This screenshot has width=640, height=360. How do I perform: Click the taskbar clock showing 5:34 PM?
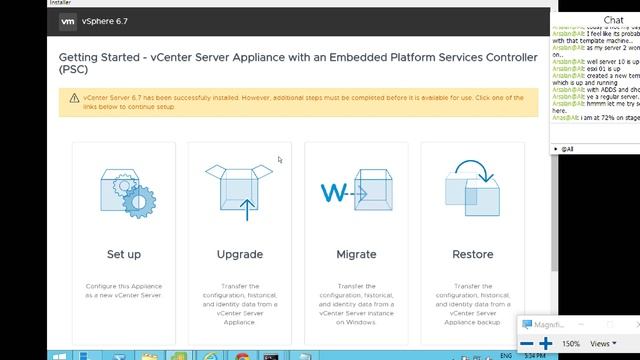click(535, 356)
